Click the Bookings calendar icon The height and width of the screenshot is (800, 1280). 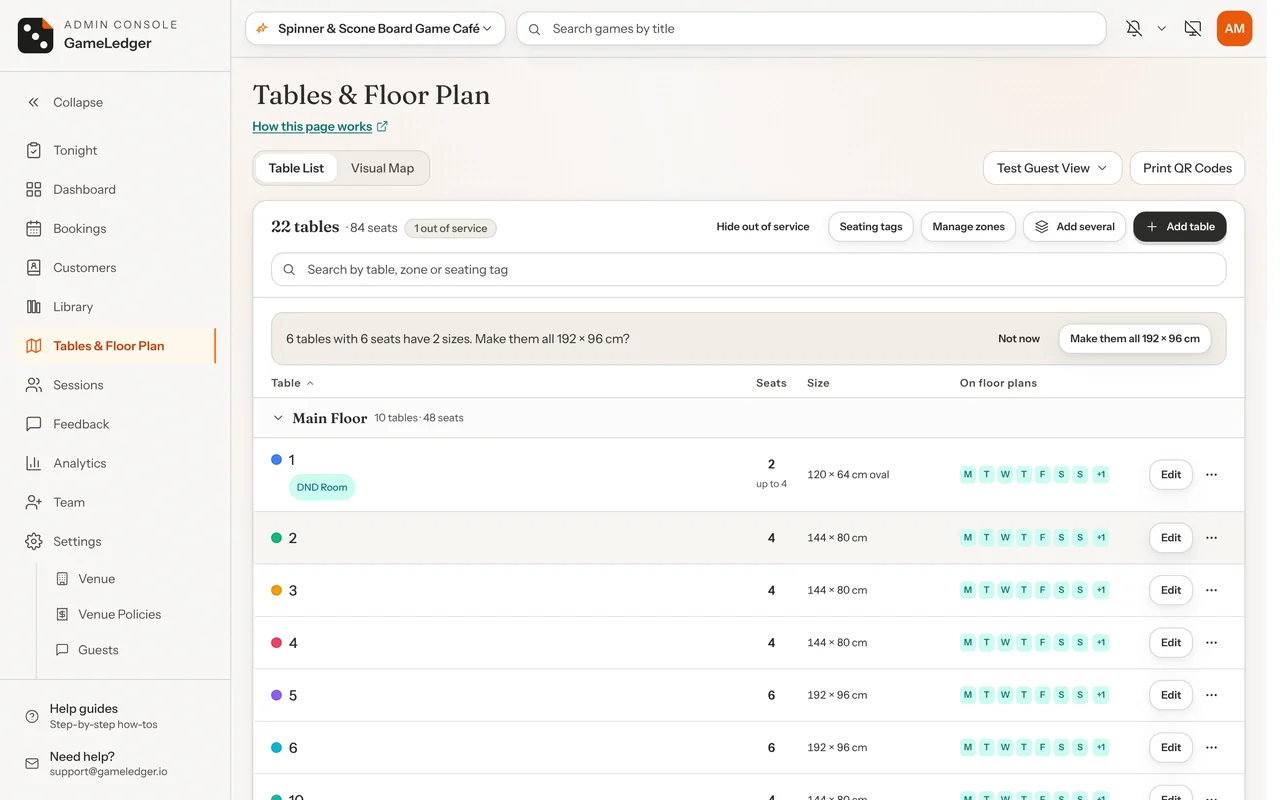click(34, 228)
